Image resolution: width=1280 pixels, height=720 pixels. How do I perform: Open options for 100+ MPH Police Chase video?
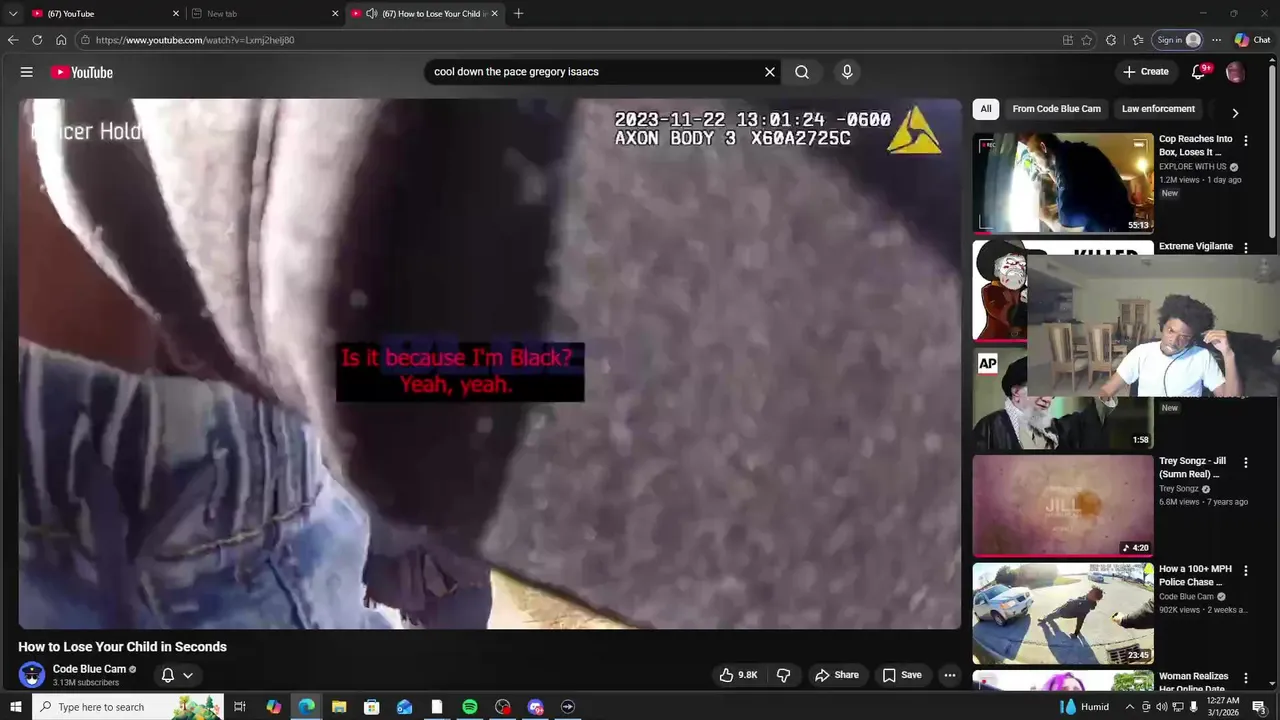1246,570
